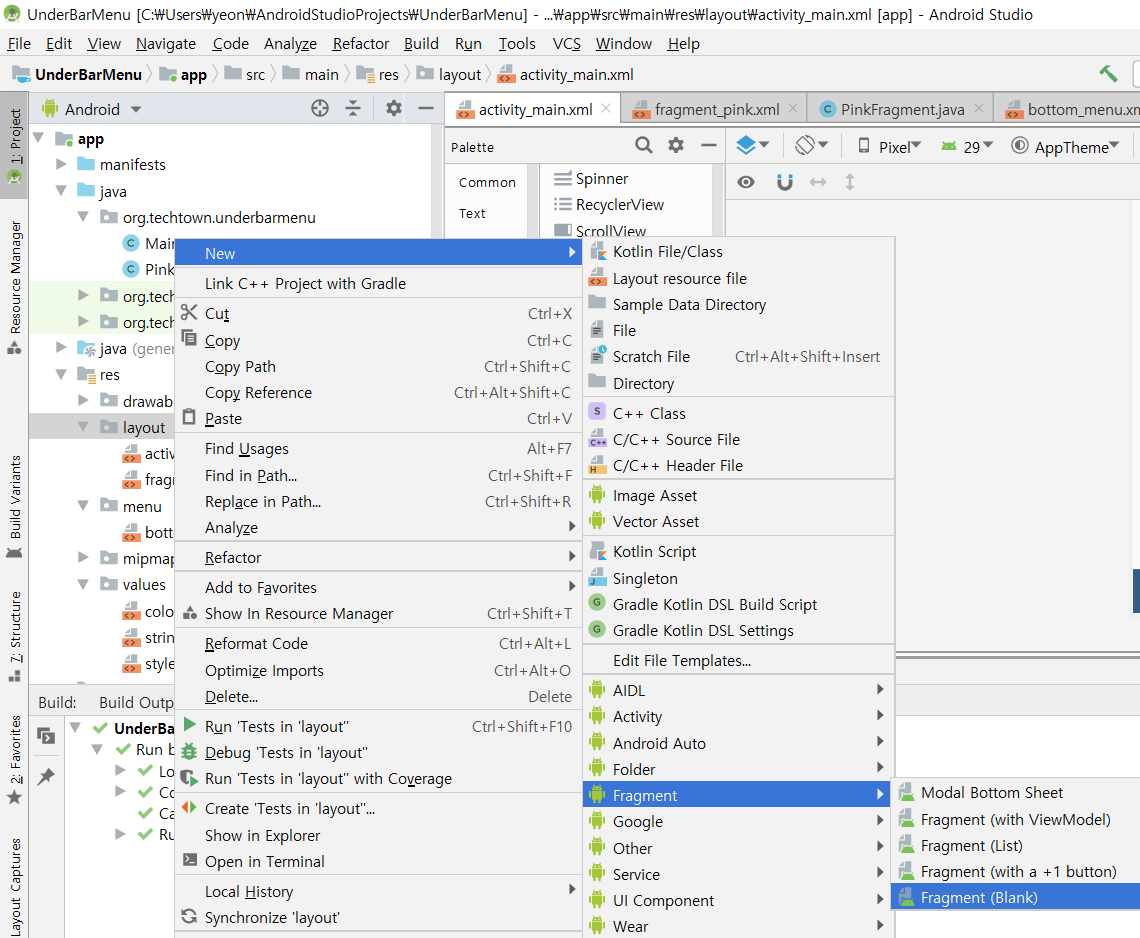The height and width of the screenshot is (938, 1140).
Task: Open the Refactor menu in menu bar
Action: (x=361, y=44)
